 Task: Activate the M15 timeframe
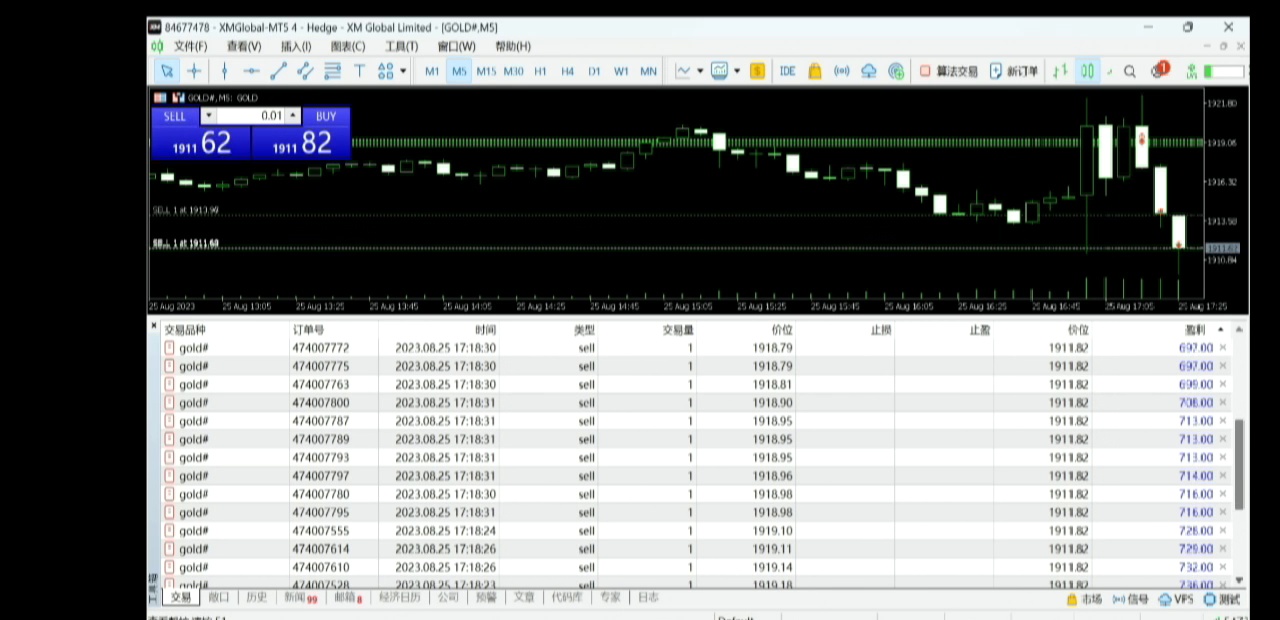tap(486, 71)
